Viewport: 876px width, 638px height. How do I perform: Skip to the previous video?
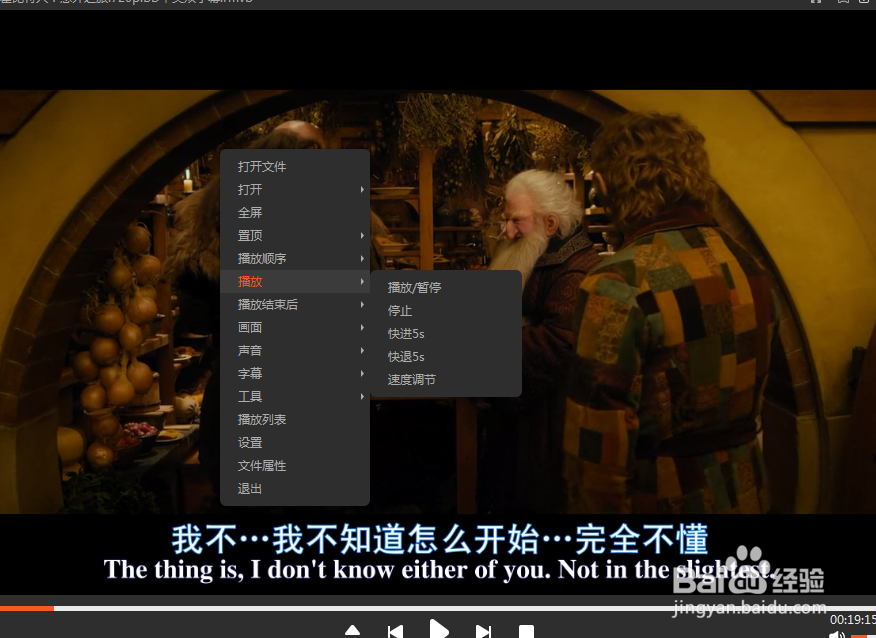click(x=396, y=631)
